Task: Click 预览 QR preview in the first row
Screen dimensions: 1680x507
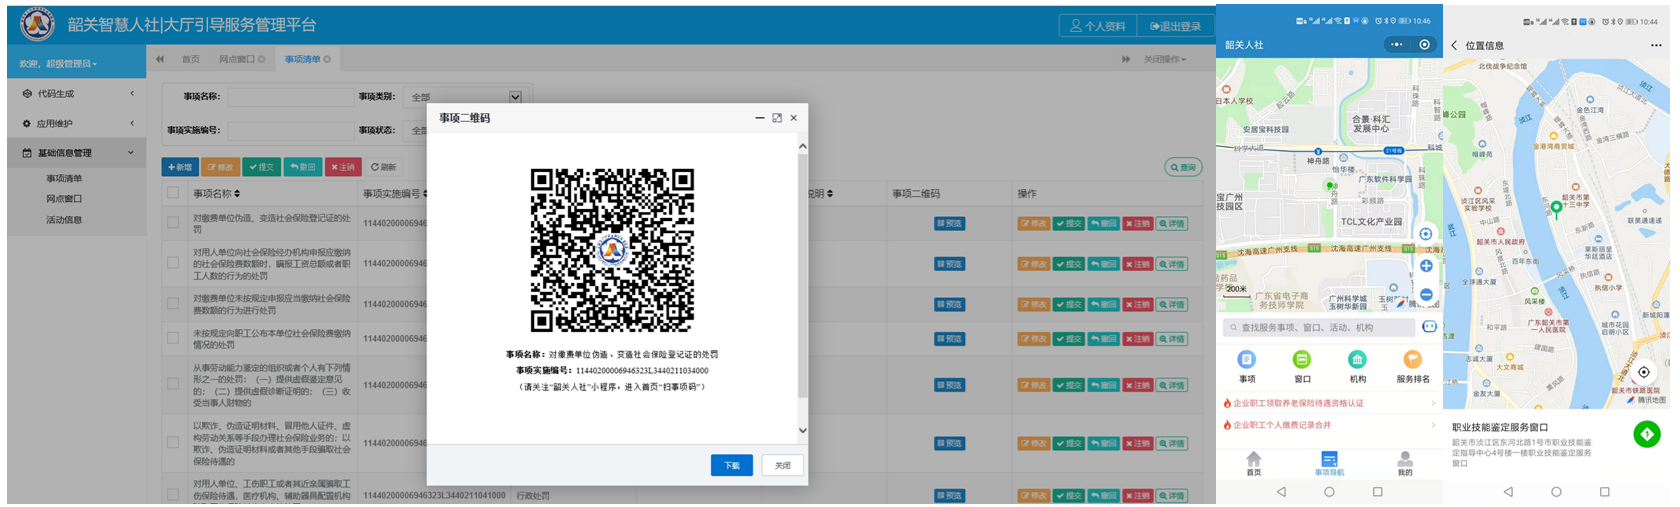Action: coord(949,224)
